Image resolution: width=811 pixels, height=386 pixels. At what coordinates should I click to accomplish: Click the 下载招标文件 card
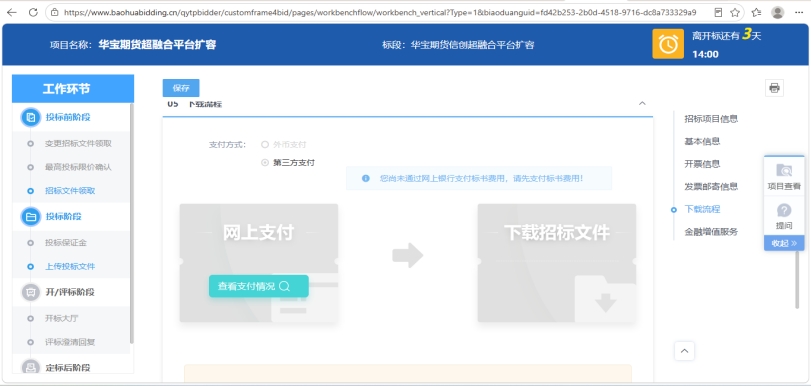(x=557, y=263)
